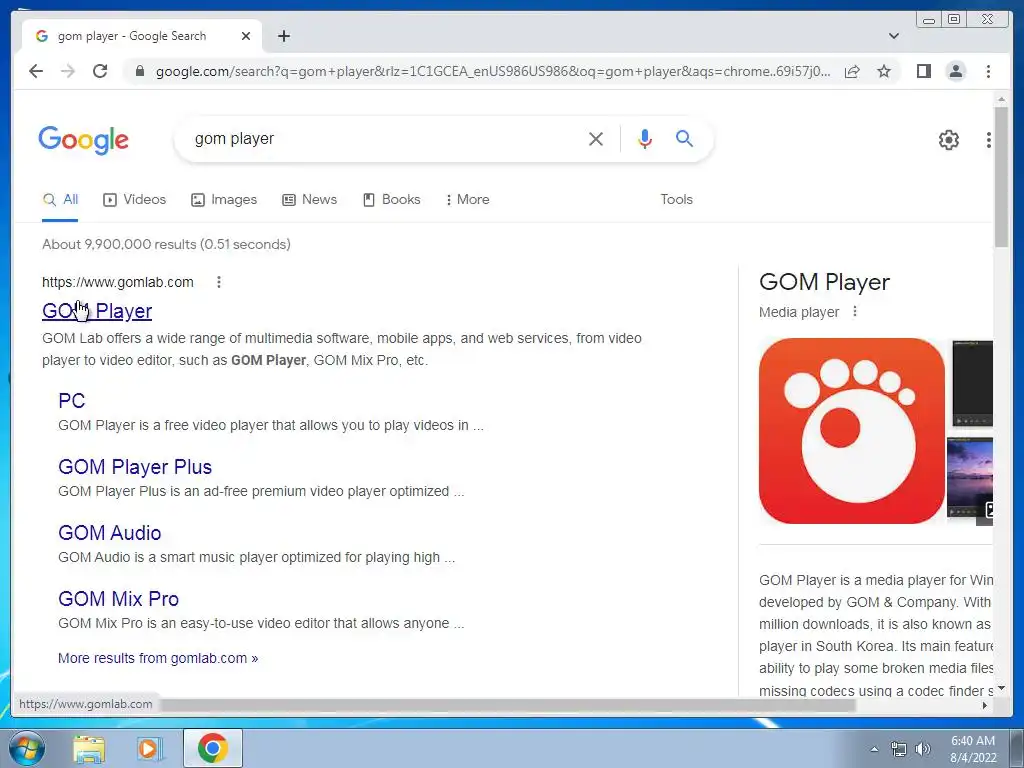The height and width of the screenshot is (768, 1024).
Task: Click the https://www.gomlab.com URL text
Action: click(118, 282)
